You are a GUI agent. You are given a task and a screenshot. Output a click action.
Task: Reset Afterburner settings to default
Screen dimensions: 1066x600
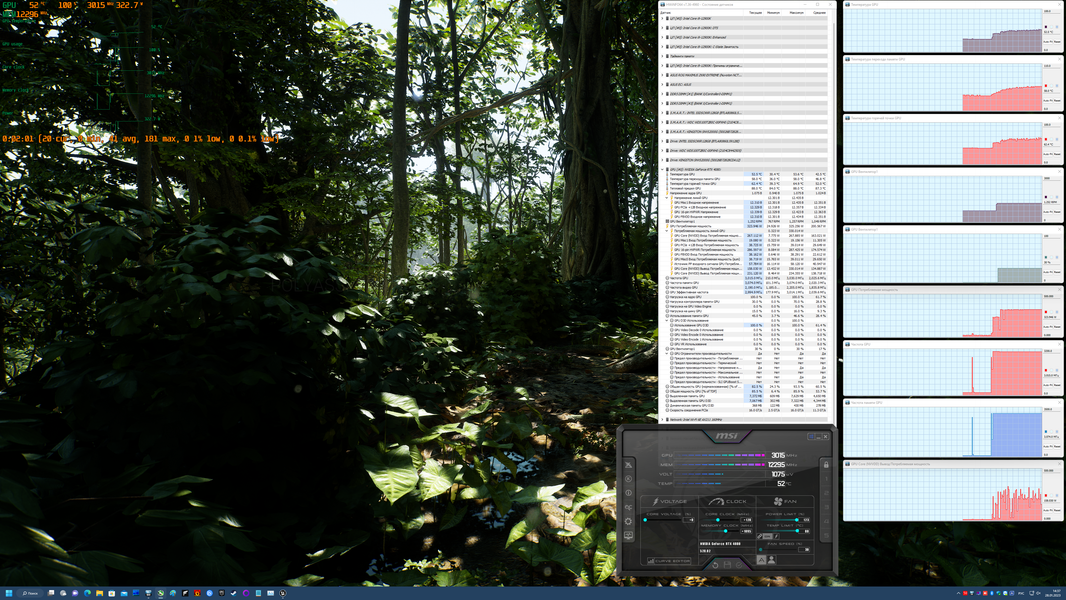tap(715, 565)
